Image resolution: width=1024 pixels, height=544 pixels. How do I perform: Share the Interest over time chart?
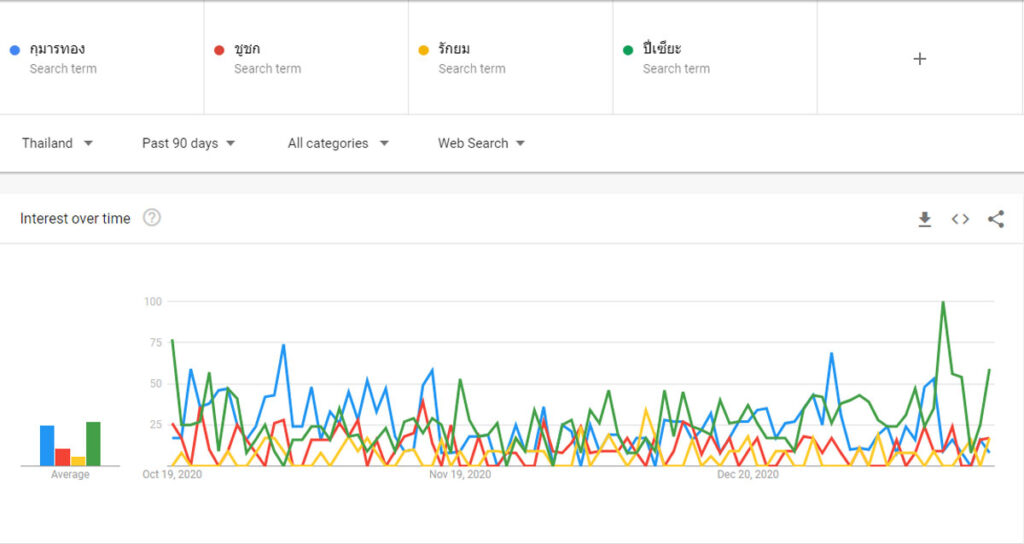996,219
